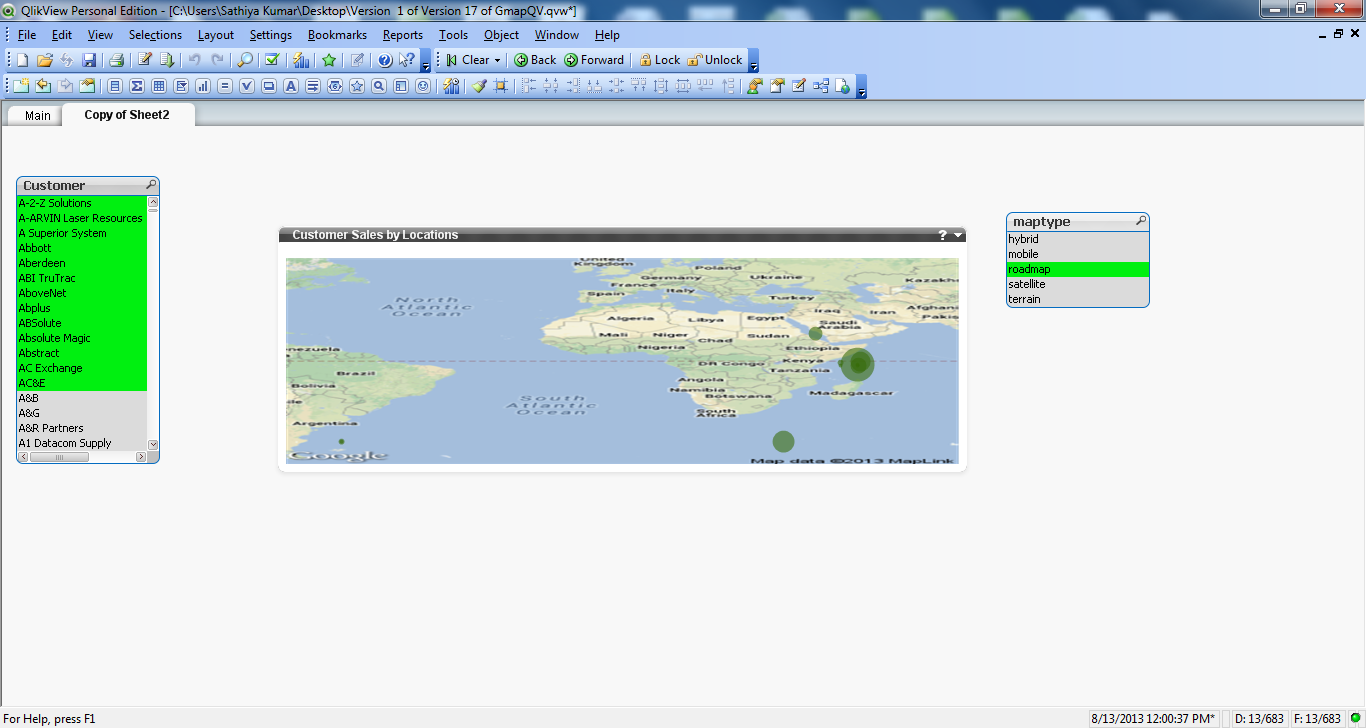The image size is (1366, 728).
Task: Click the Help Topics question mark icon
Action: pyautogui.click(x=384, y=60)
